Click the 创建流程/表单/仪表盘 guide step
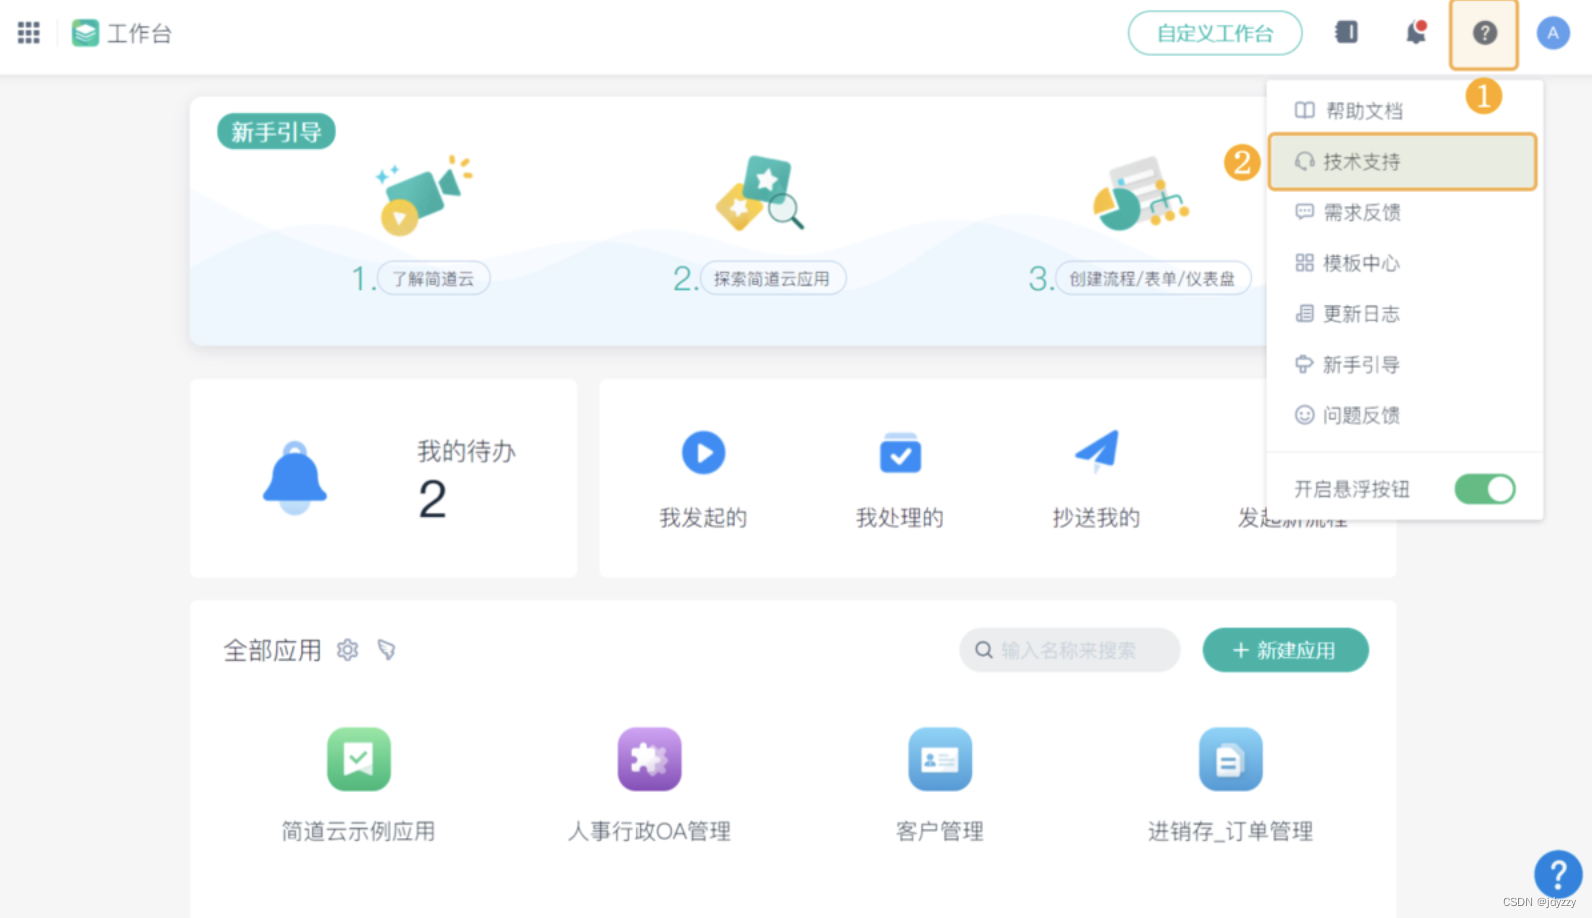The image size is (1592, 918). [x=1152, y=278]
